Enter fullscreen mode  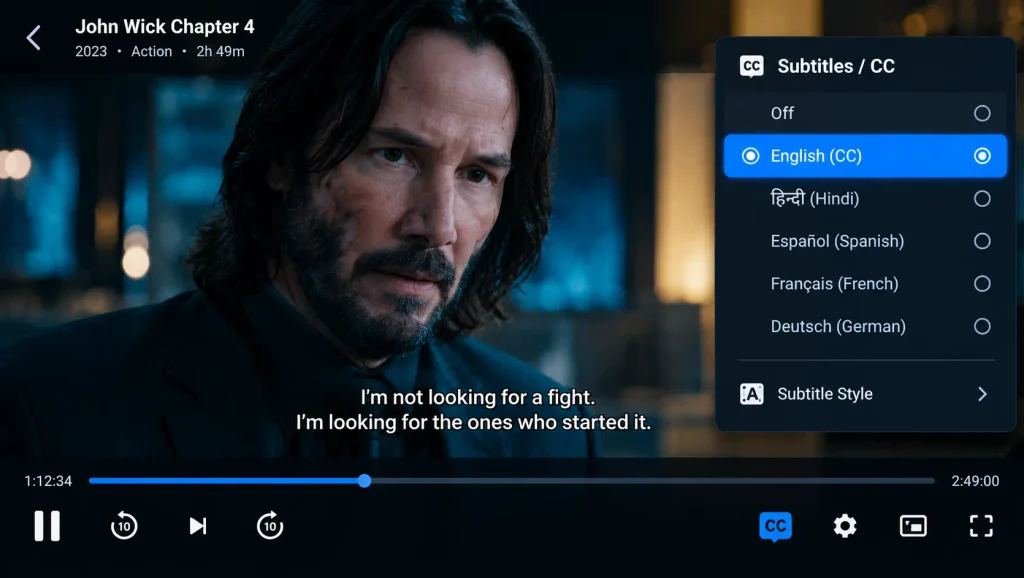point(981,526)
